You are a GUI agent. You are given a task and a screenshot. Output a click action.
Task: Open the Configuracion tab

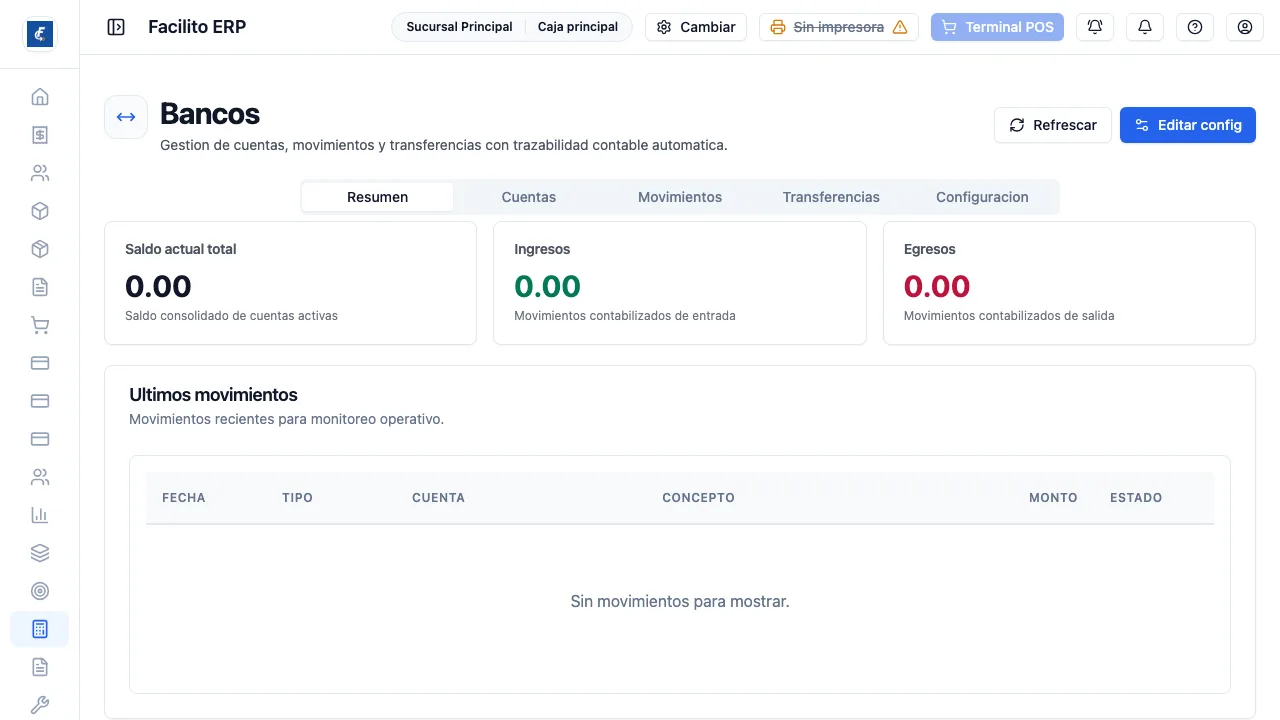(x=982, y=197)
